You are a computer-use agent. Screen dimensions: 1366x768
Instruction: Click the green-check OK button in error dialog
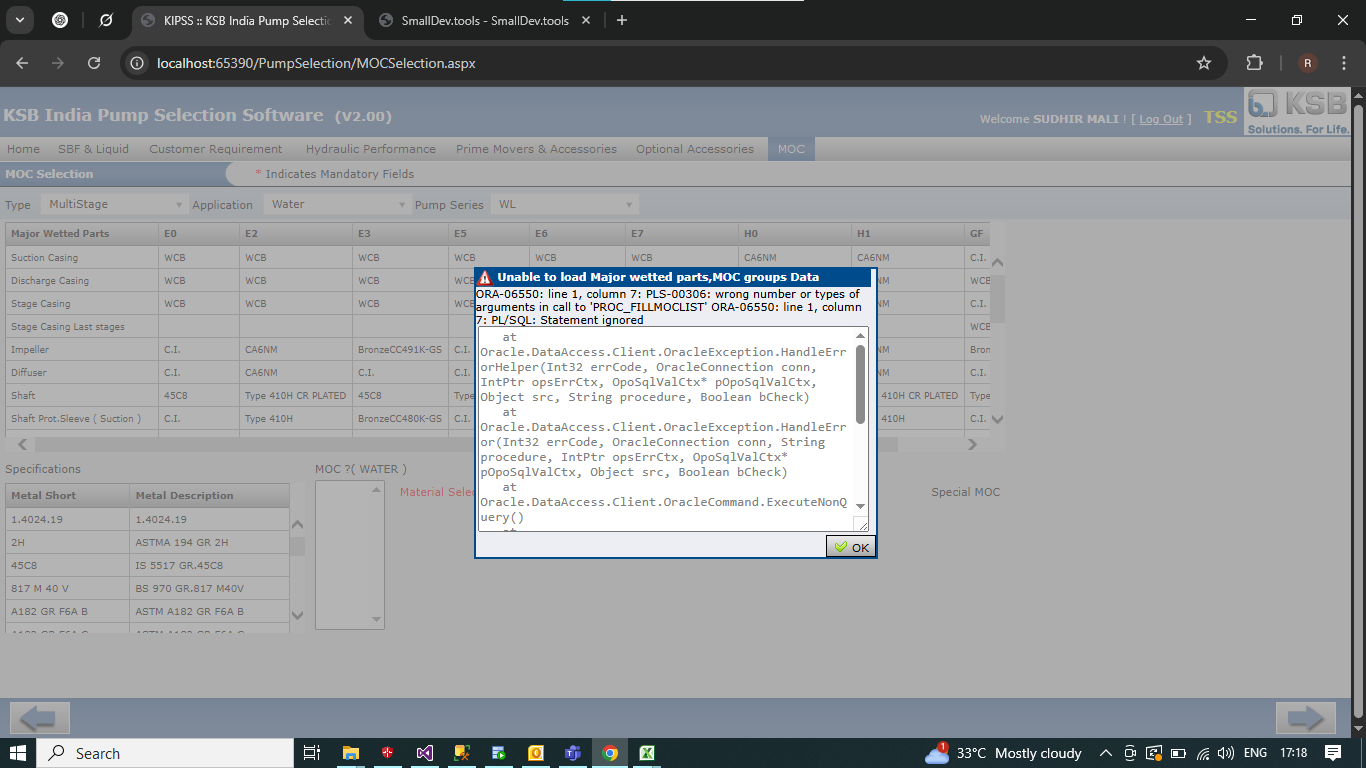point(851,547)
